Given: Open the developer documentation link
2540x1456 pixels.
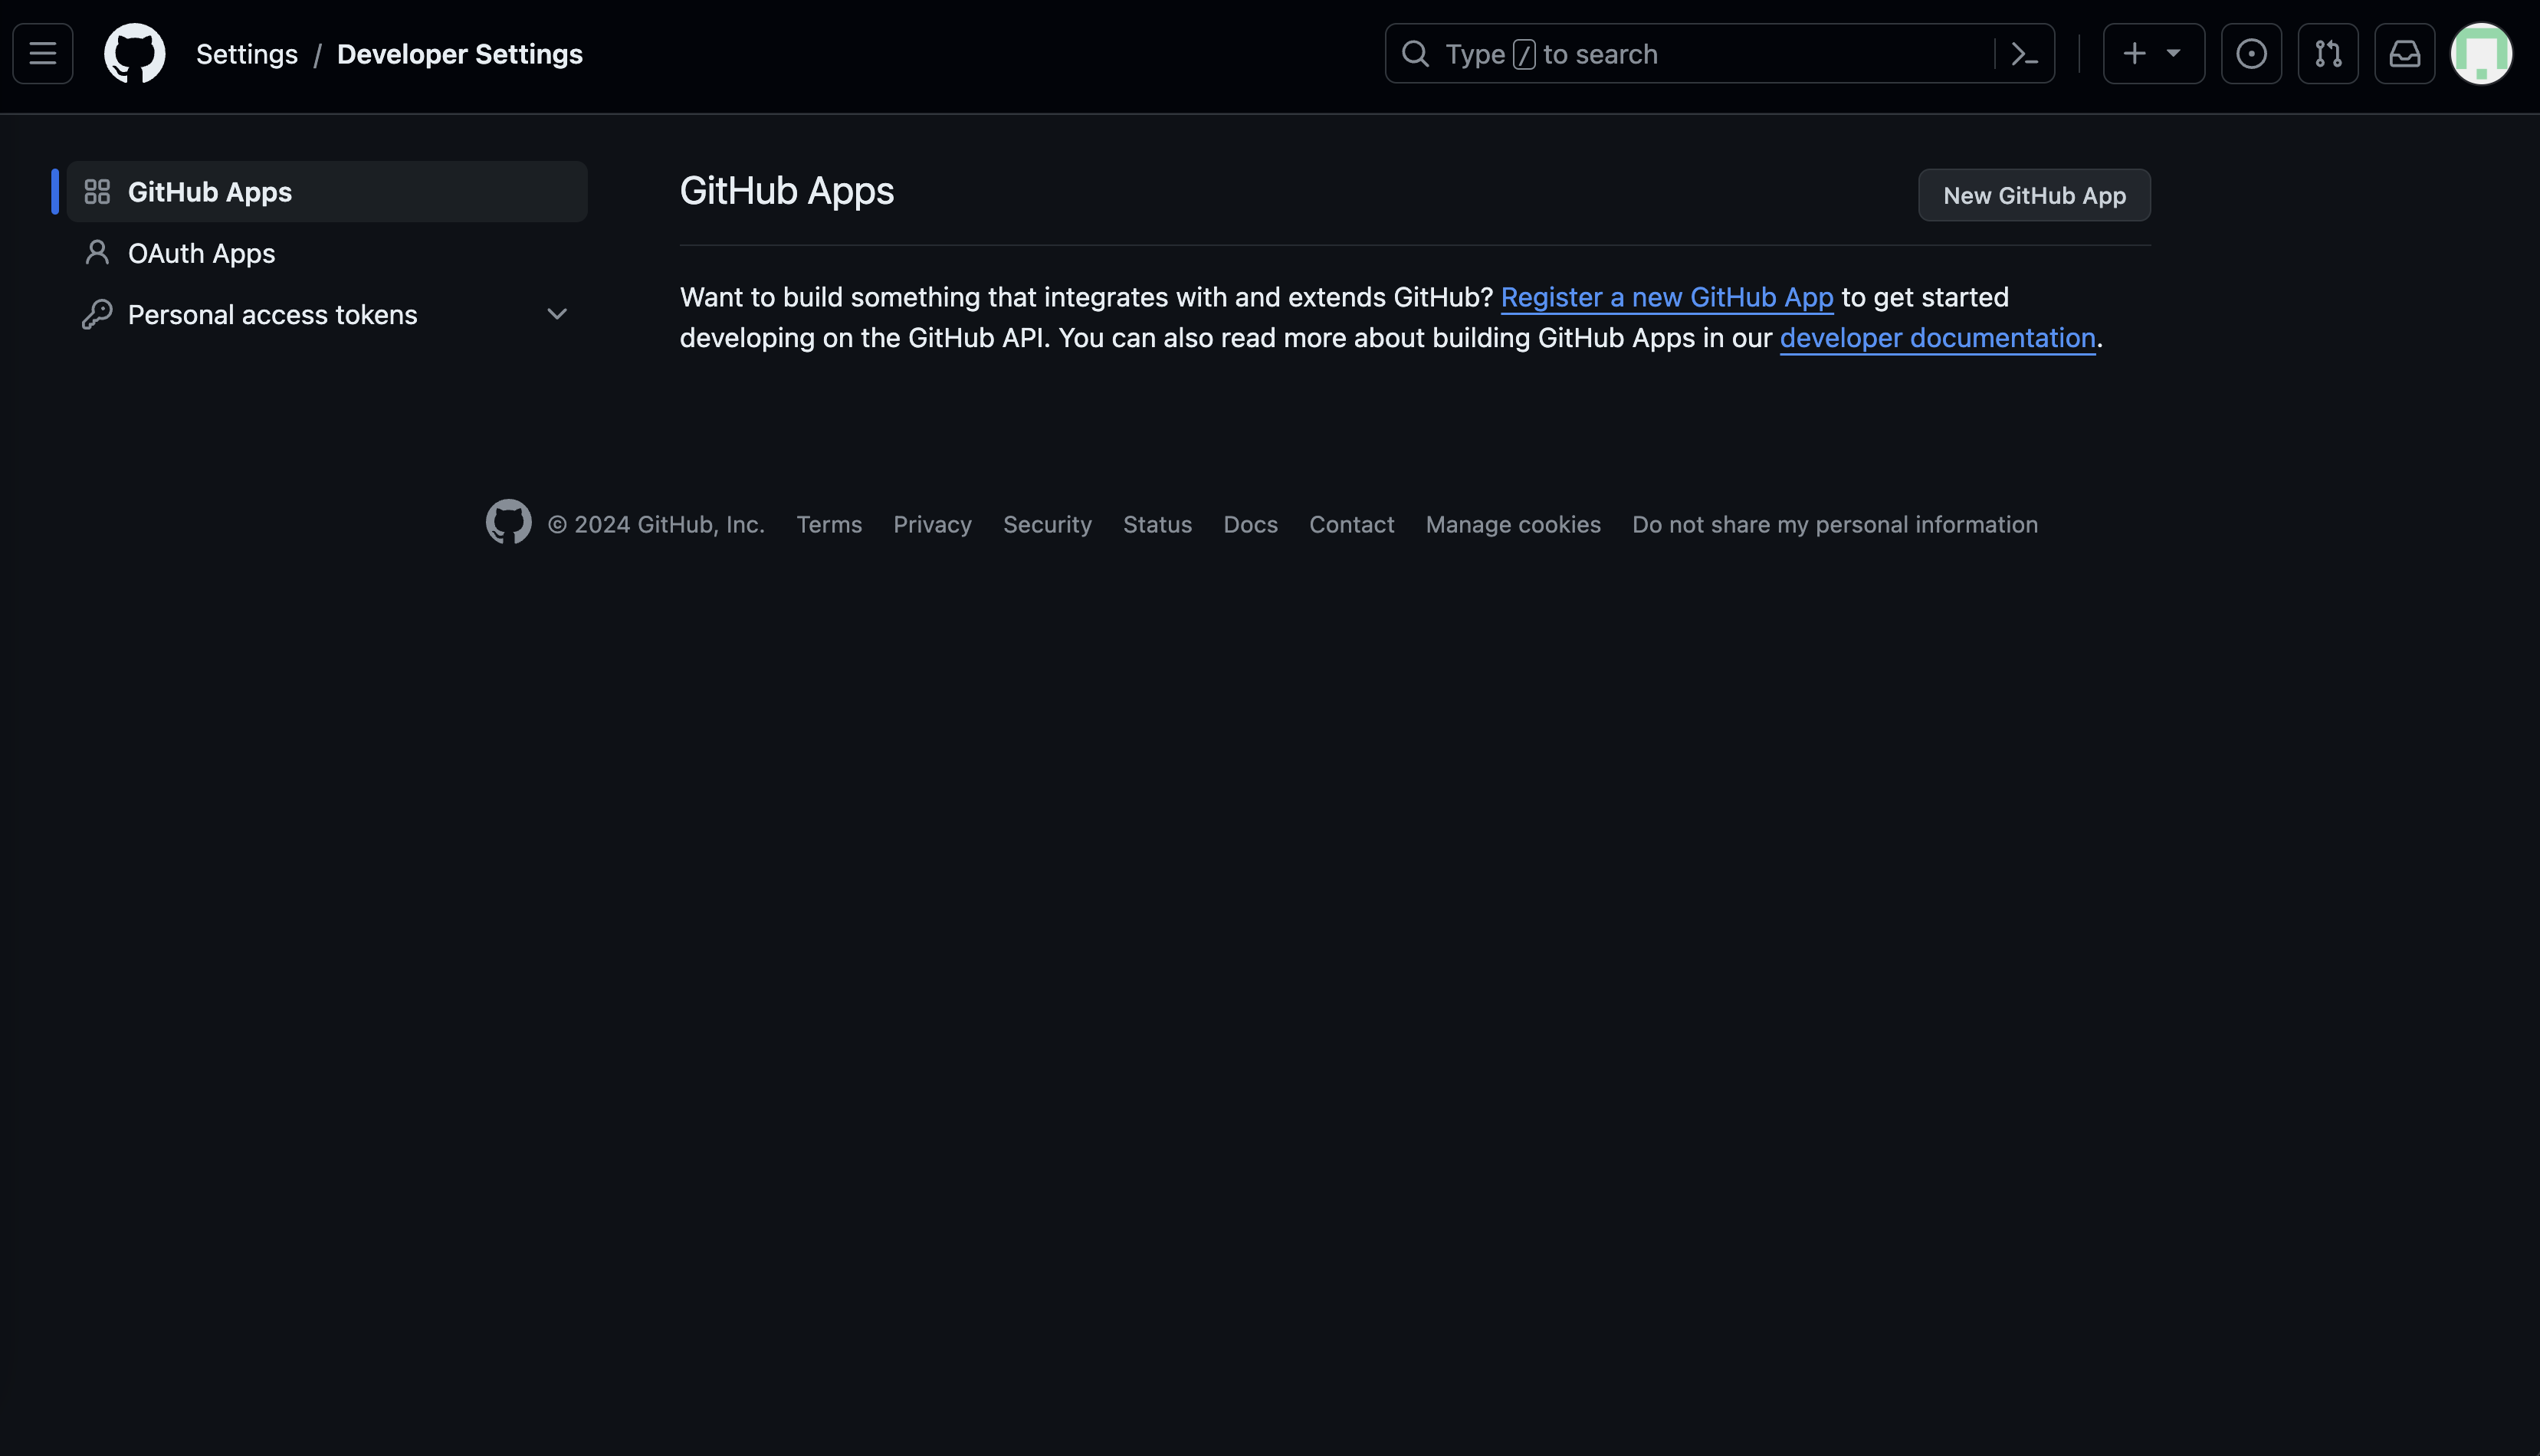Looking at the screenshot, I should (x=1937, y=338).
